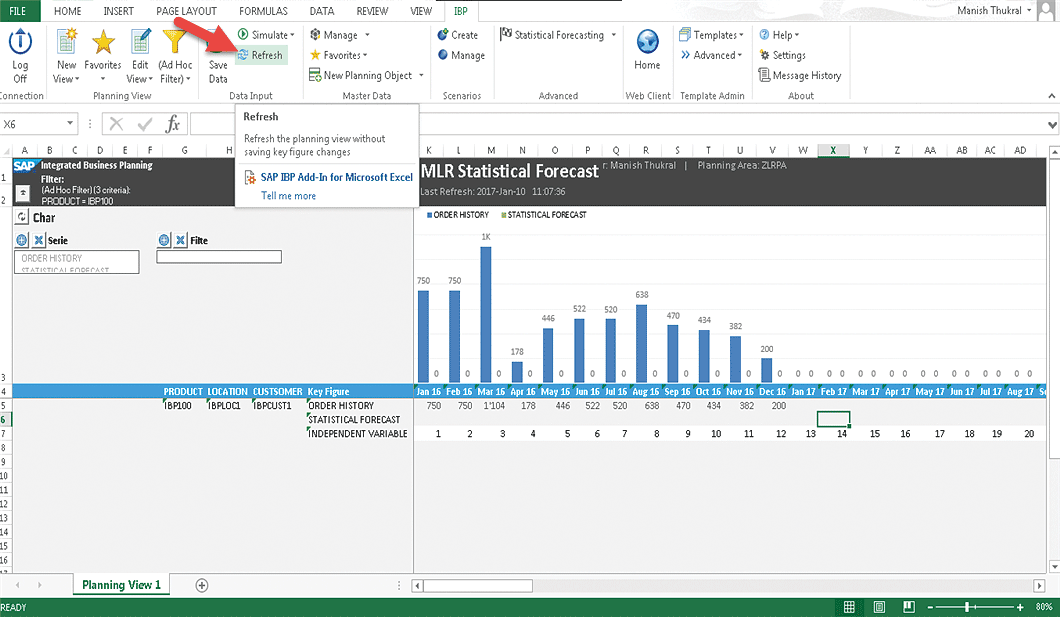Screen dimensions: 1060x617
Task: Switch to Page Break Preview in status bar
Action: pos(909,607)
